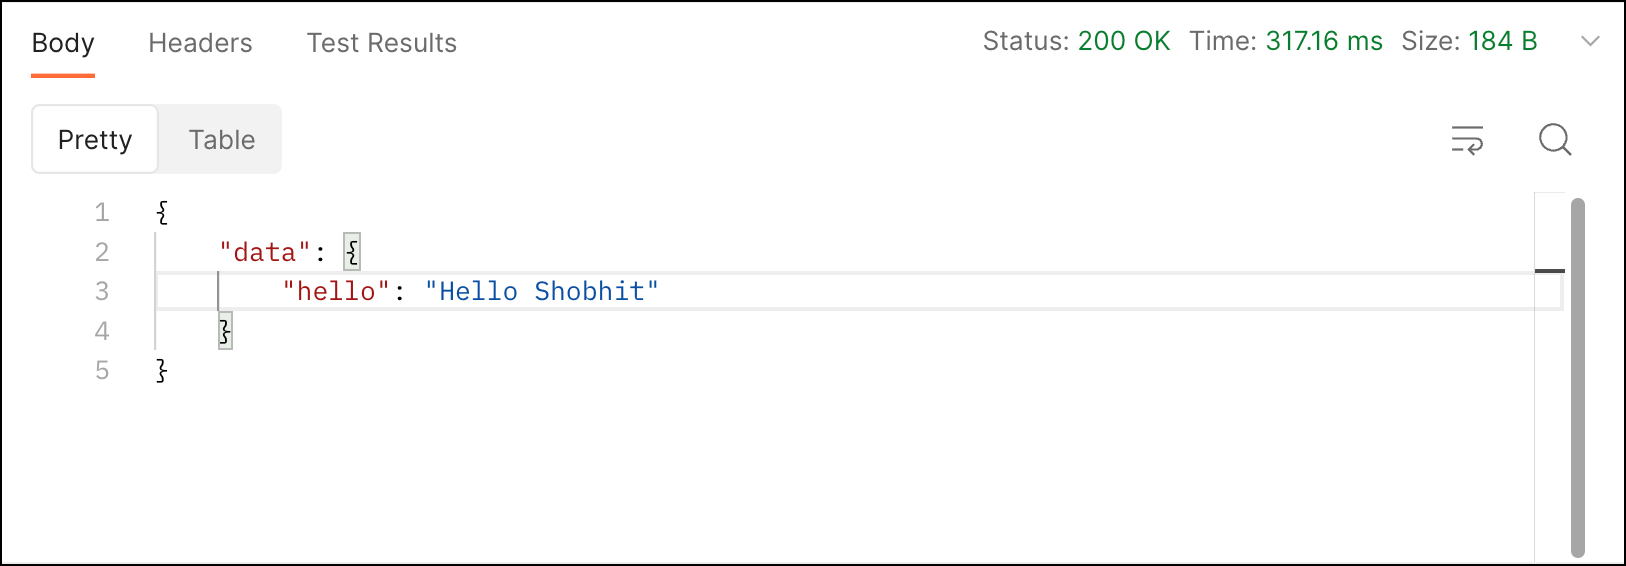Expand the response details chevron
Image resolution: width=1626 pixels, height=566 pixels.
point(1590,41)
